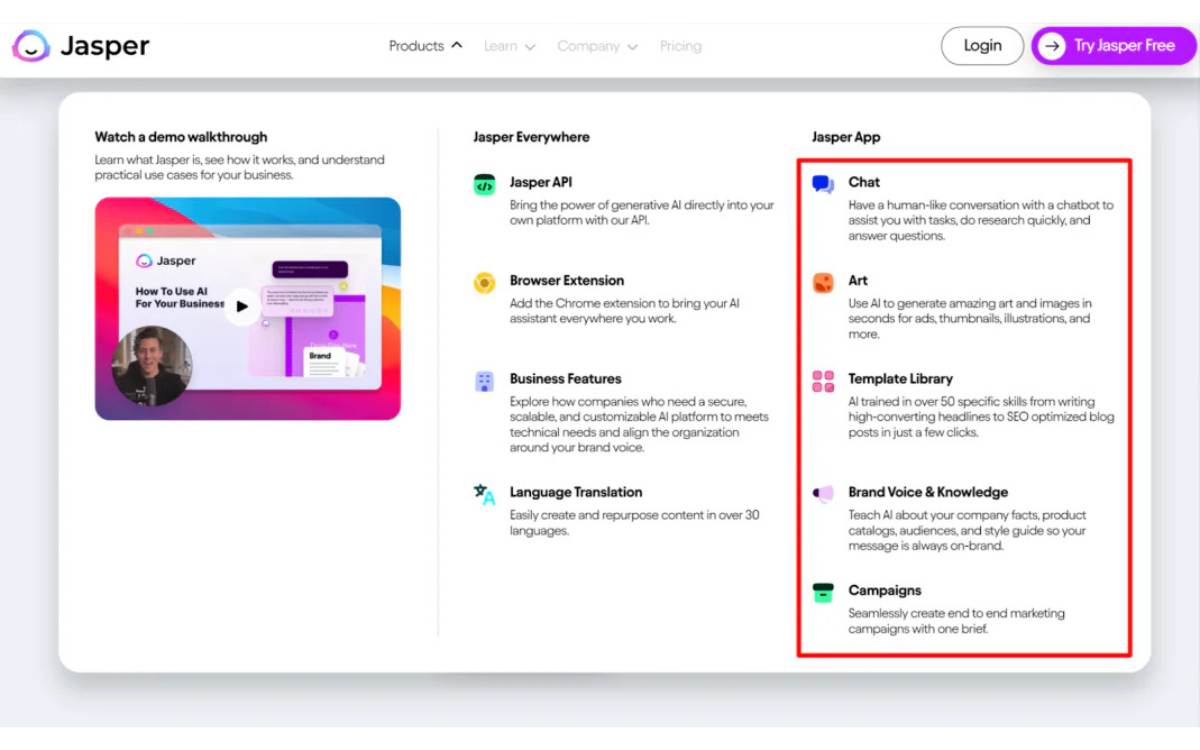Click 'Use AI to generate amazing art' description

pyautogui.click(x=970, y=319)
